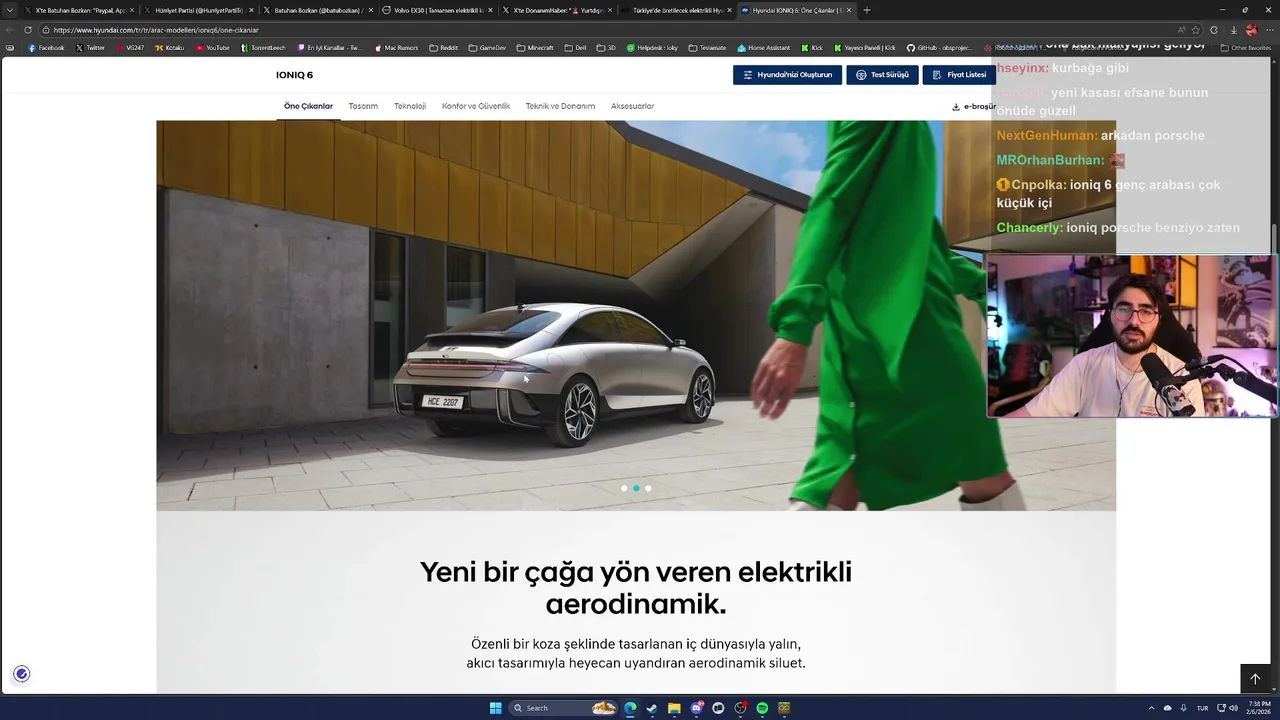Open the Other favorites folder

point(1246,47)
